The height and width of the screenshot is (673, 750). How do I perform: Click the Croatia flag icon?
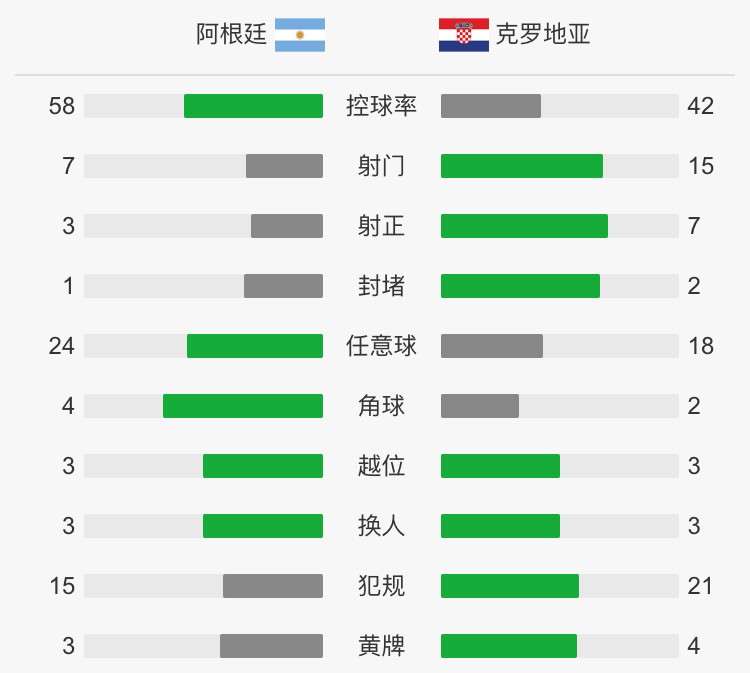pos(464,35)
